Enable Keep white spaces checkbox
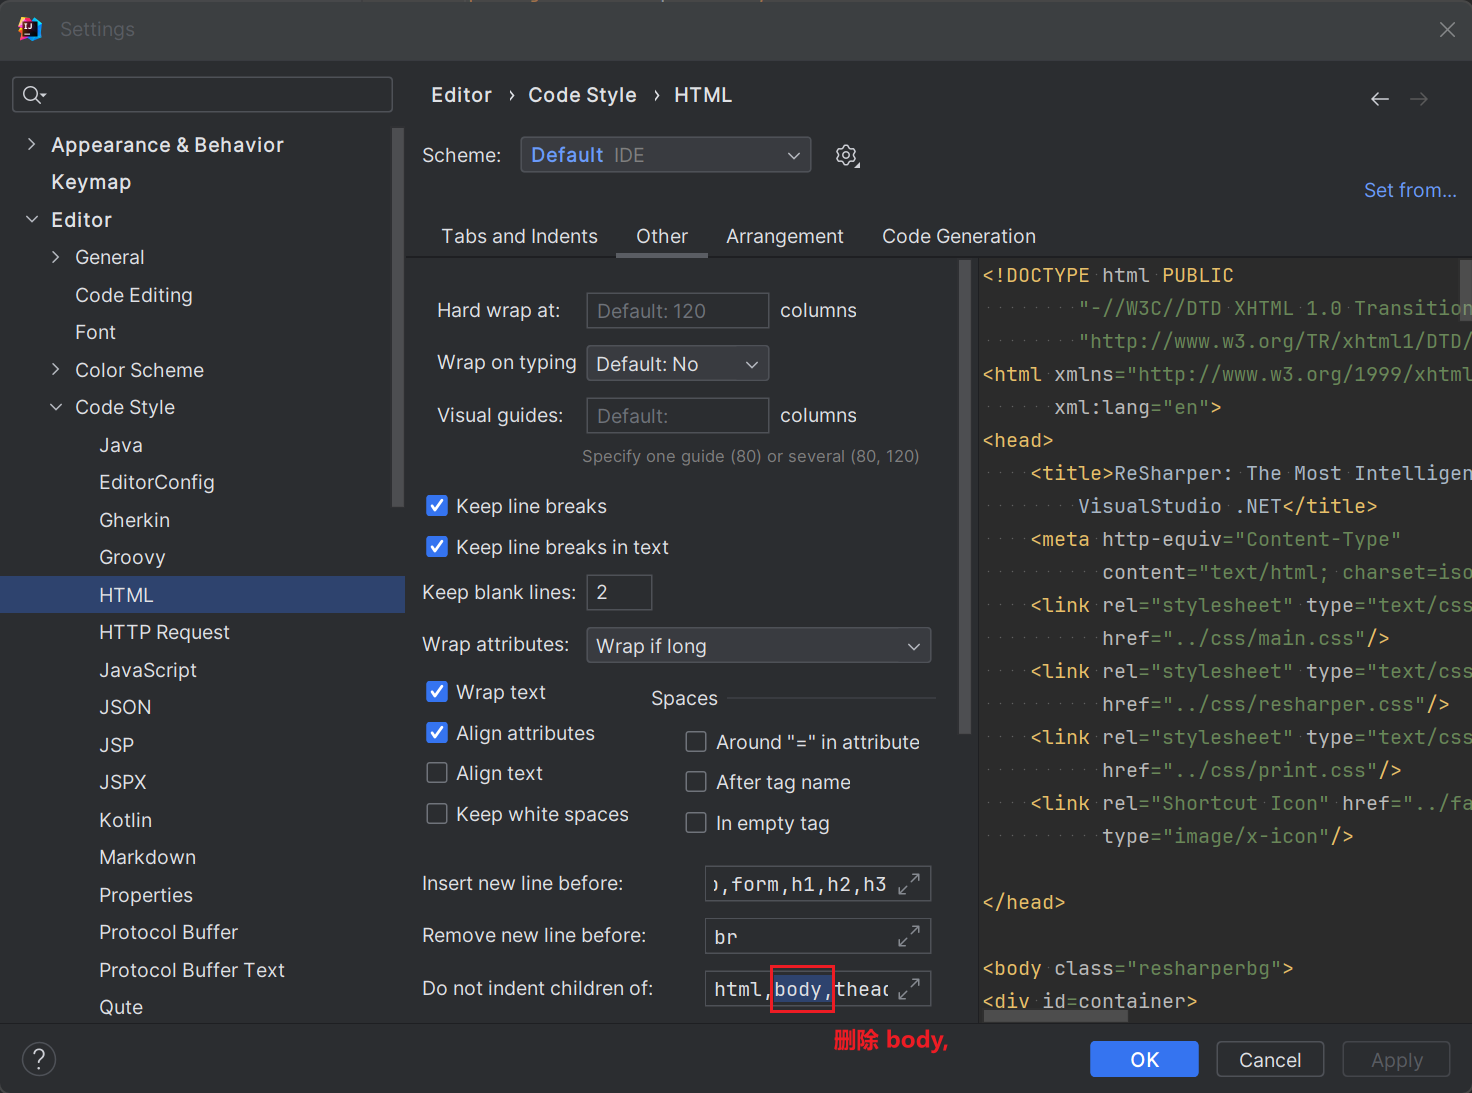The image size is (1472, 1093). tap(437, 814)
